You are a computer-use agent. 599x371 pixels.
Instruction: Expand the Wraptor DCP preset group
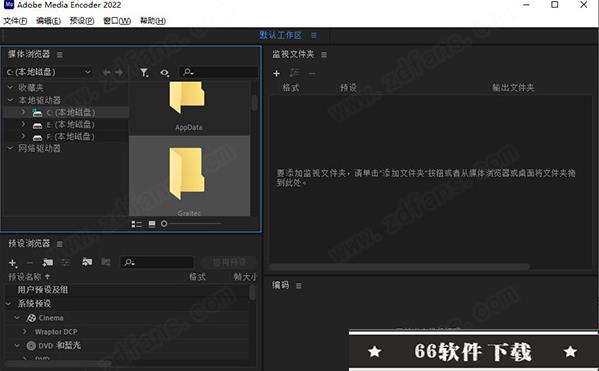coord(25,332)
